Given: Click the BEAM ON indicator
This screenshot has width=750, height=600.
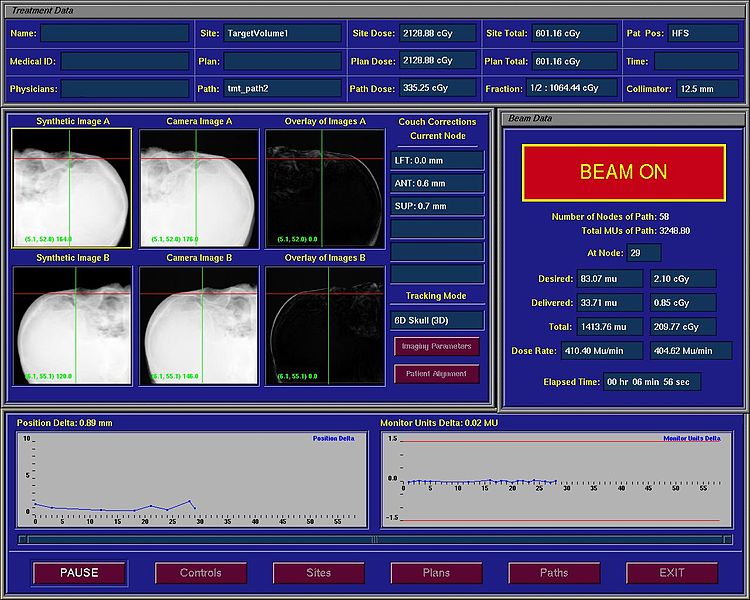Looking at the screenshot, I should click(624, 172).
